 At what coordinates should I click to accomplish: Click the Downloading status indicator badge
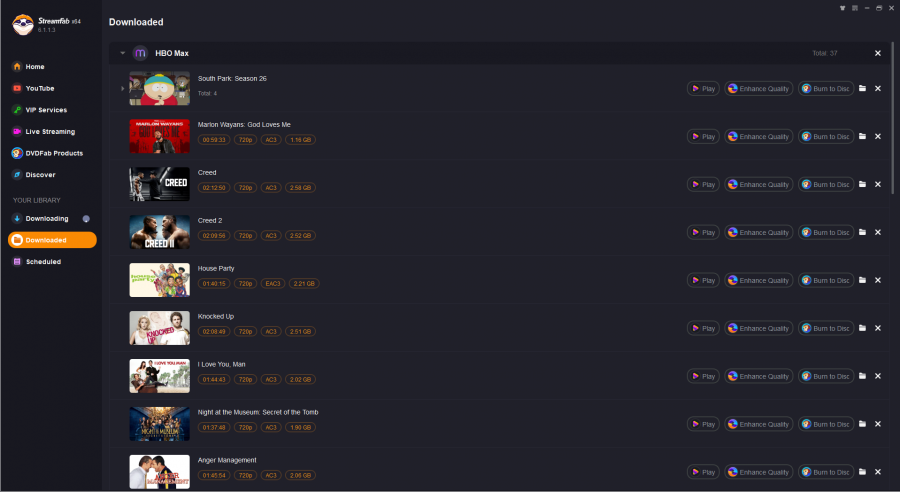(86, 219)
